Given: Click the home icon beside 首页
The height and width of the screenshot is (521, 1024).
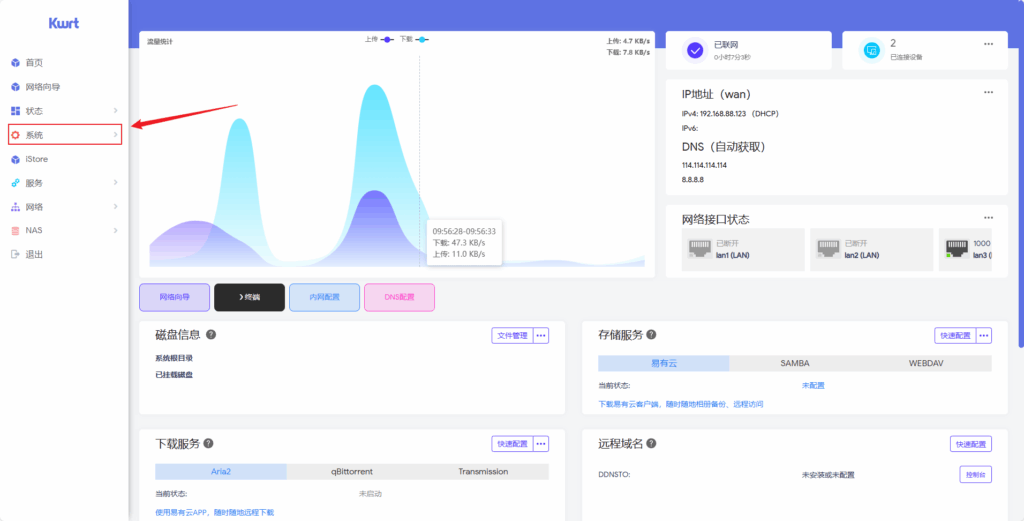Looking at the screenshot, I should 15,62.
